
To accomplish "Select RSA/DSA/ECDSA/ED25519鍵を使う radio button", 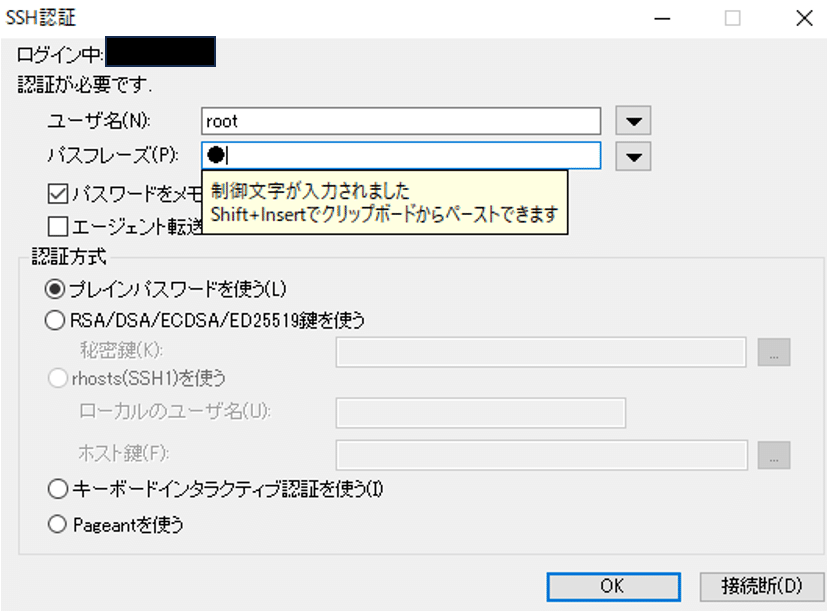I will 55,320.
